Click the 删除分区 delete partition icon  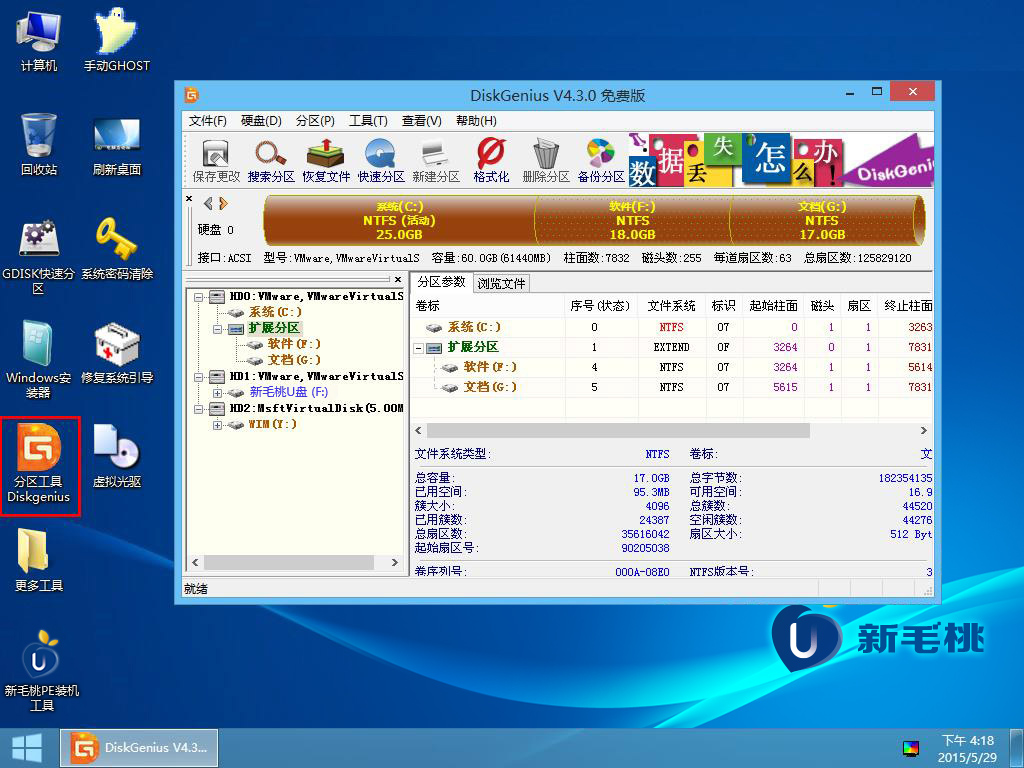click(x=546, y=161)
